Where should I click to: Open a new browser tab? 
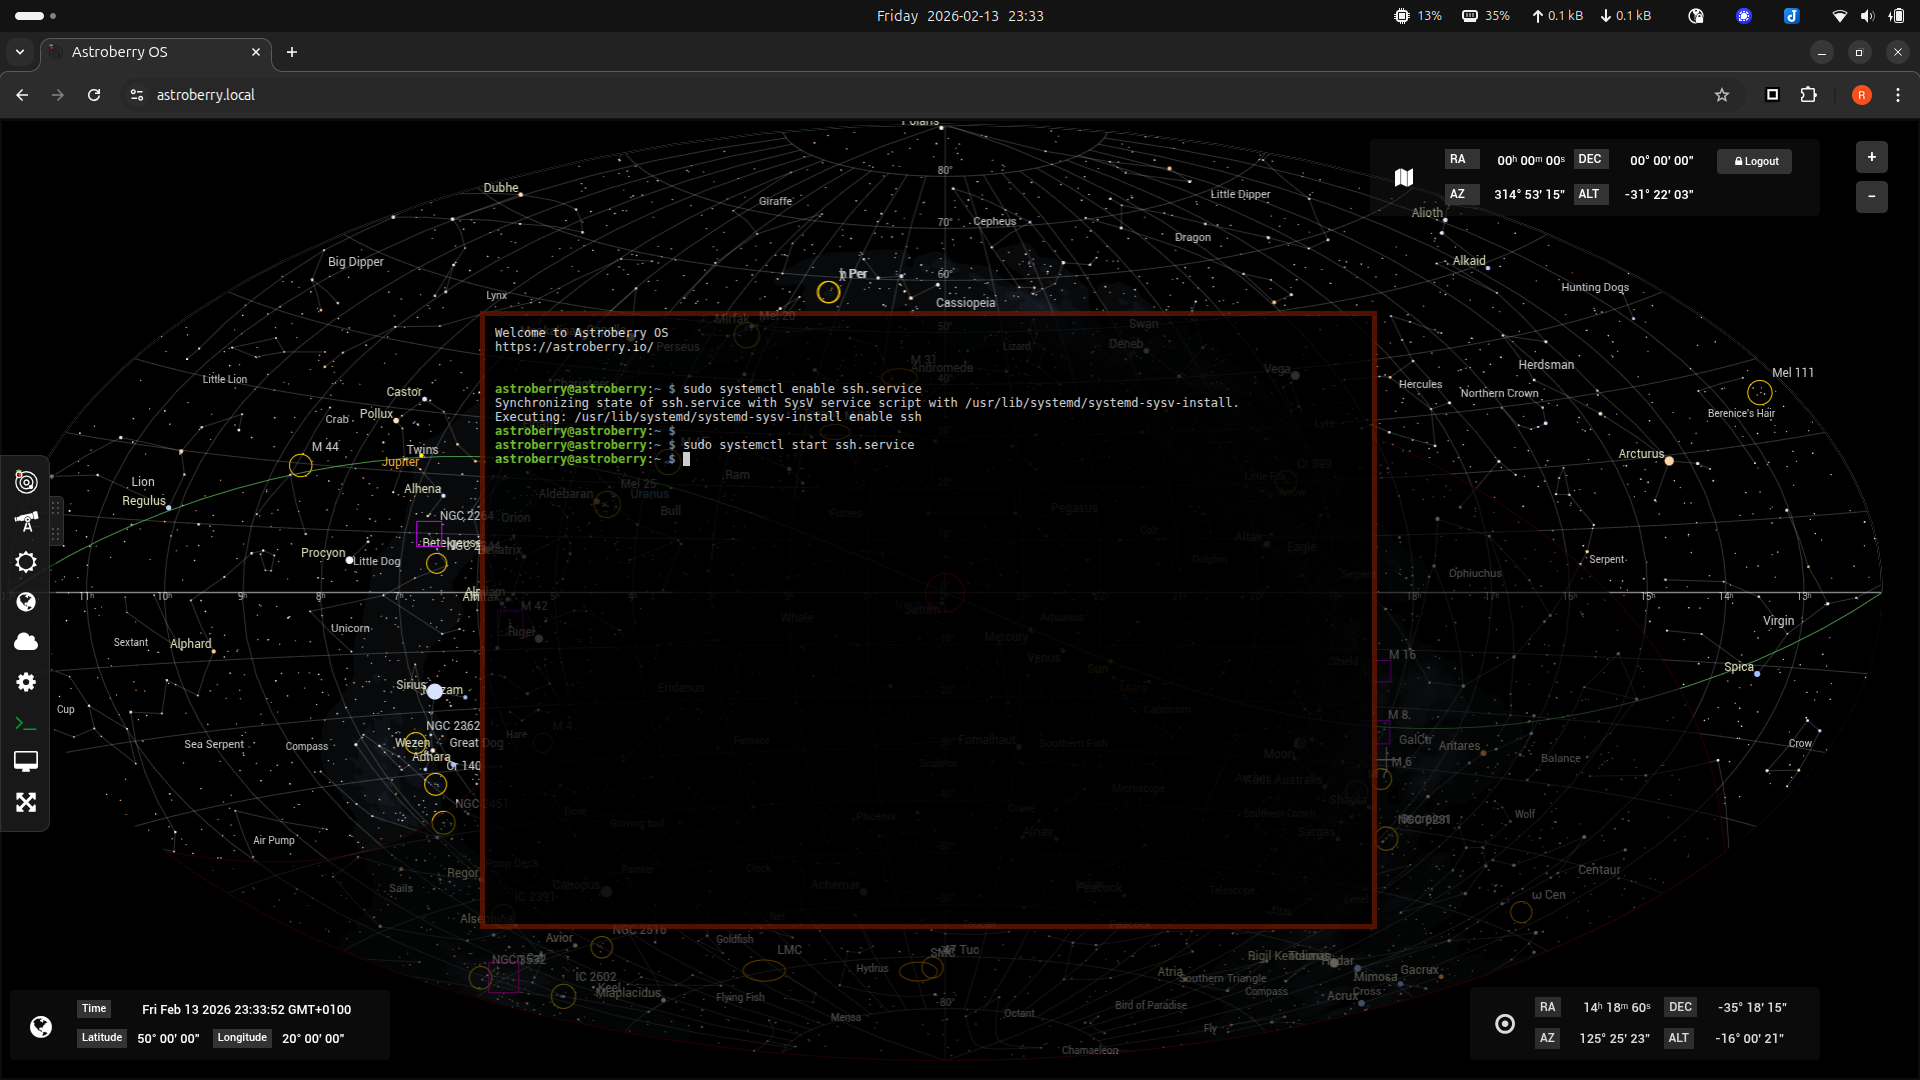[292, 52]
